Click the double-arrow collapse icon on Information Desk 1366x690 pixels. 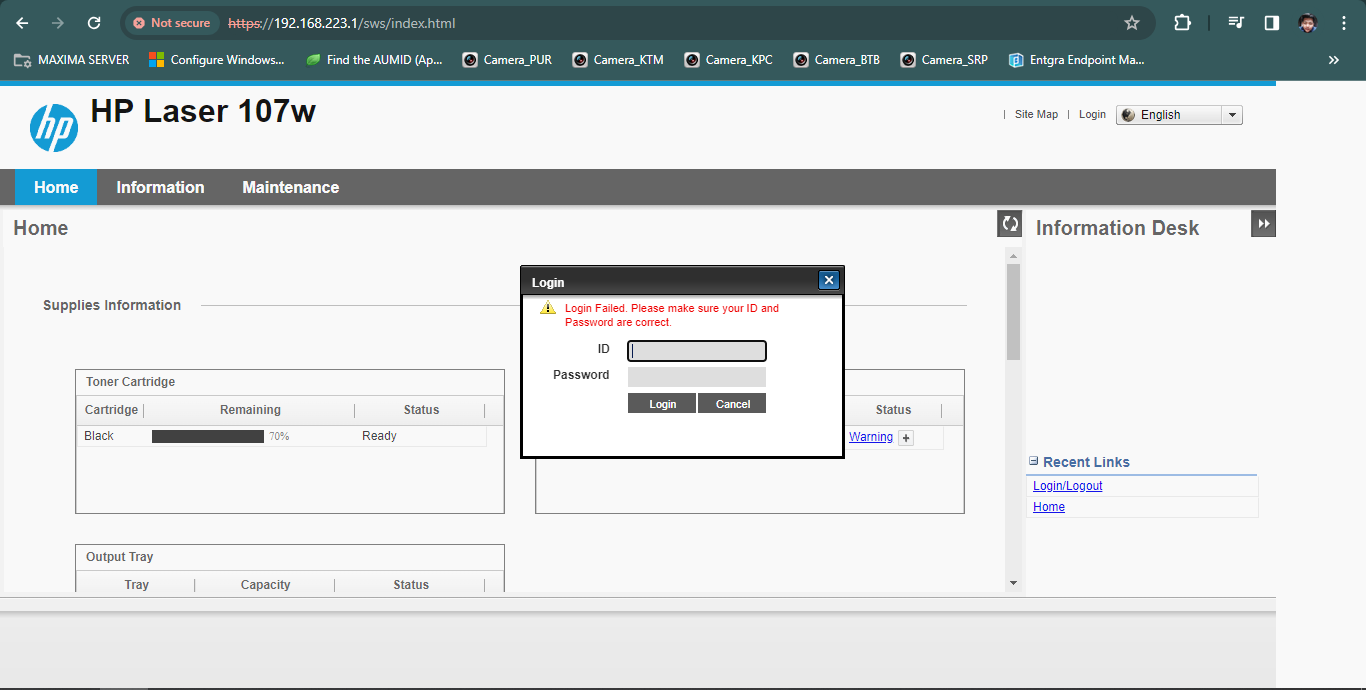point(1263,223)
